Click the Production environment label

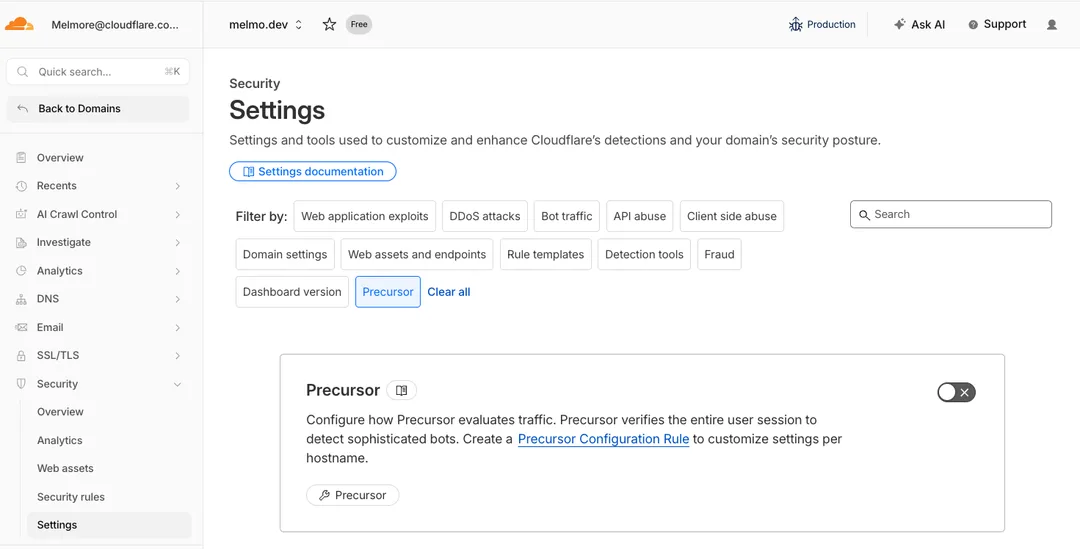[831, 25]
